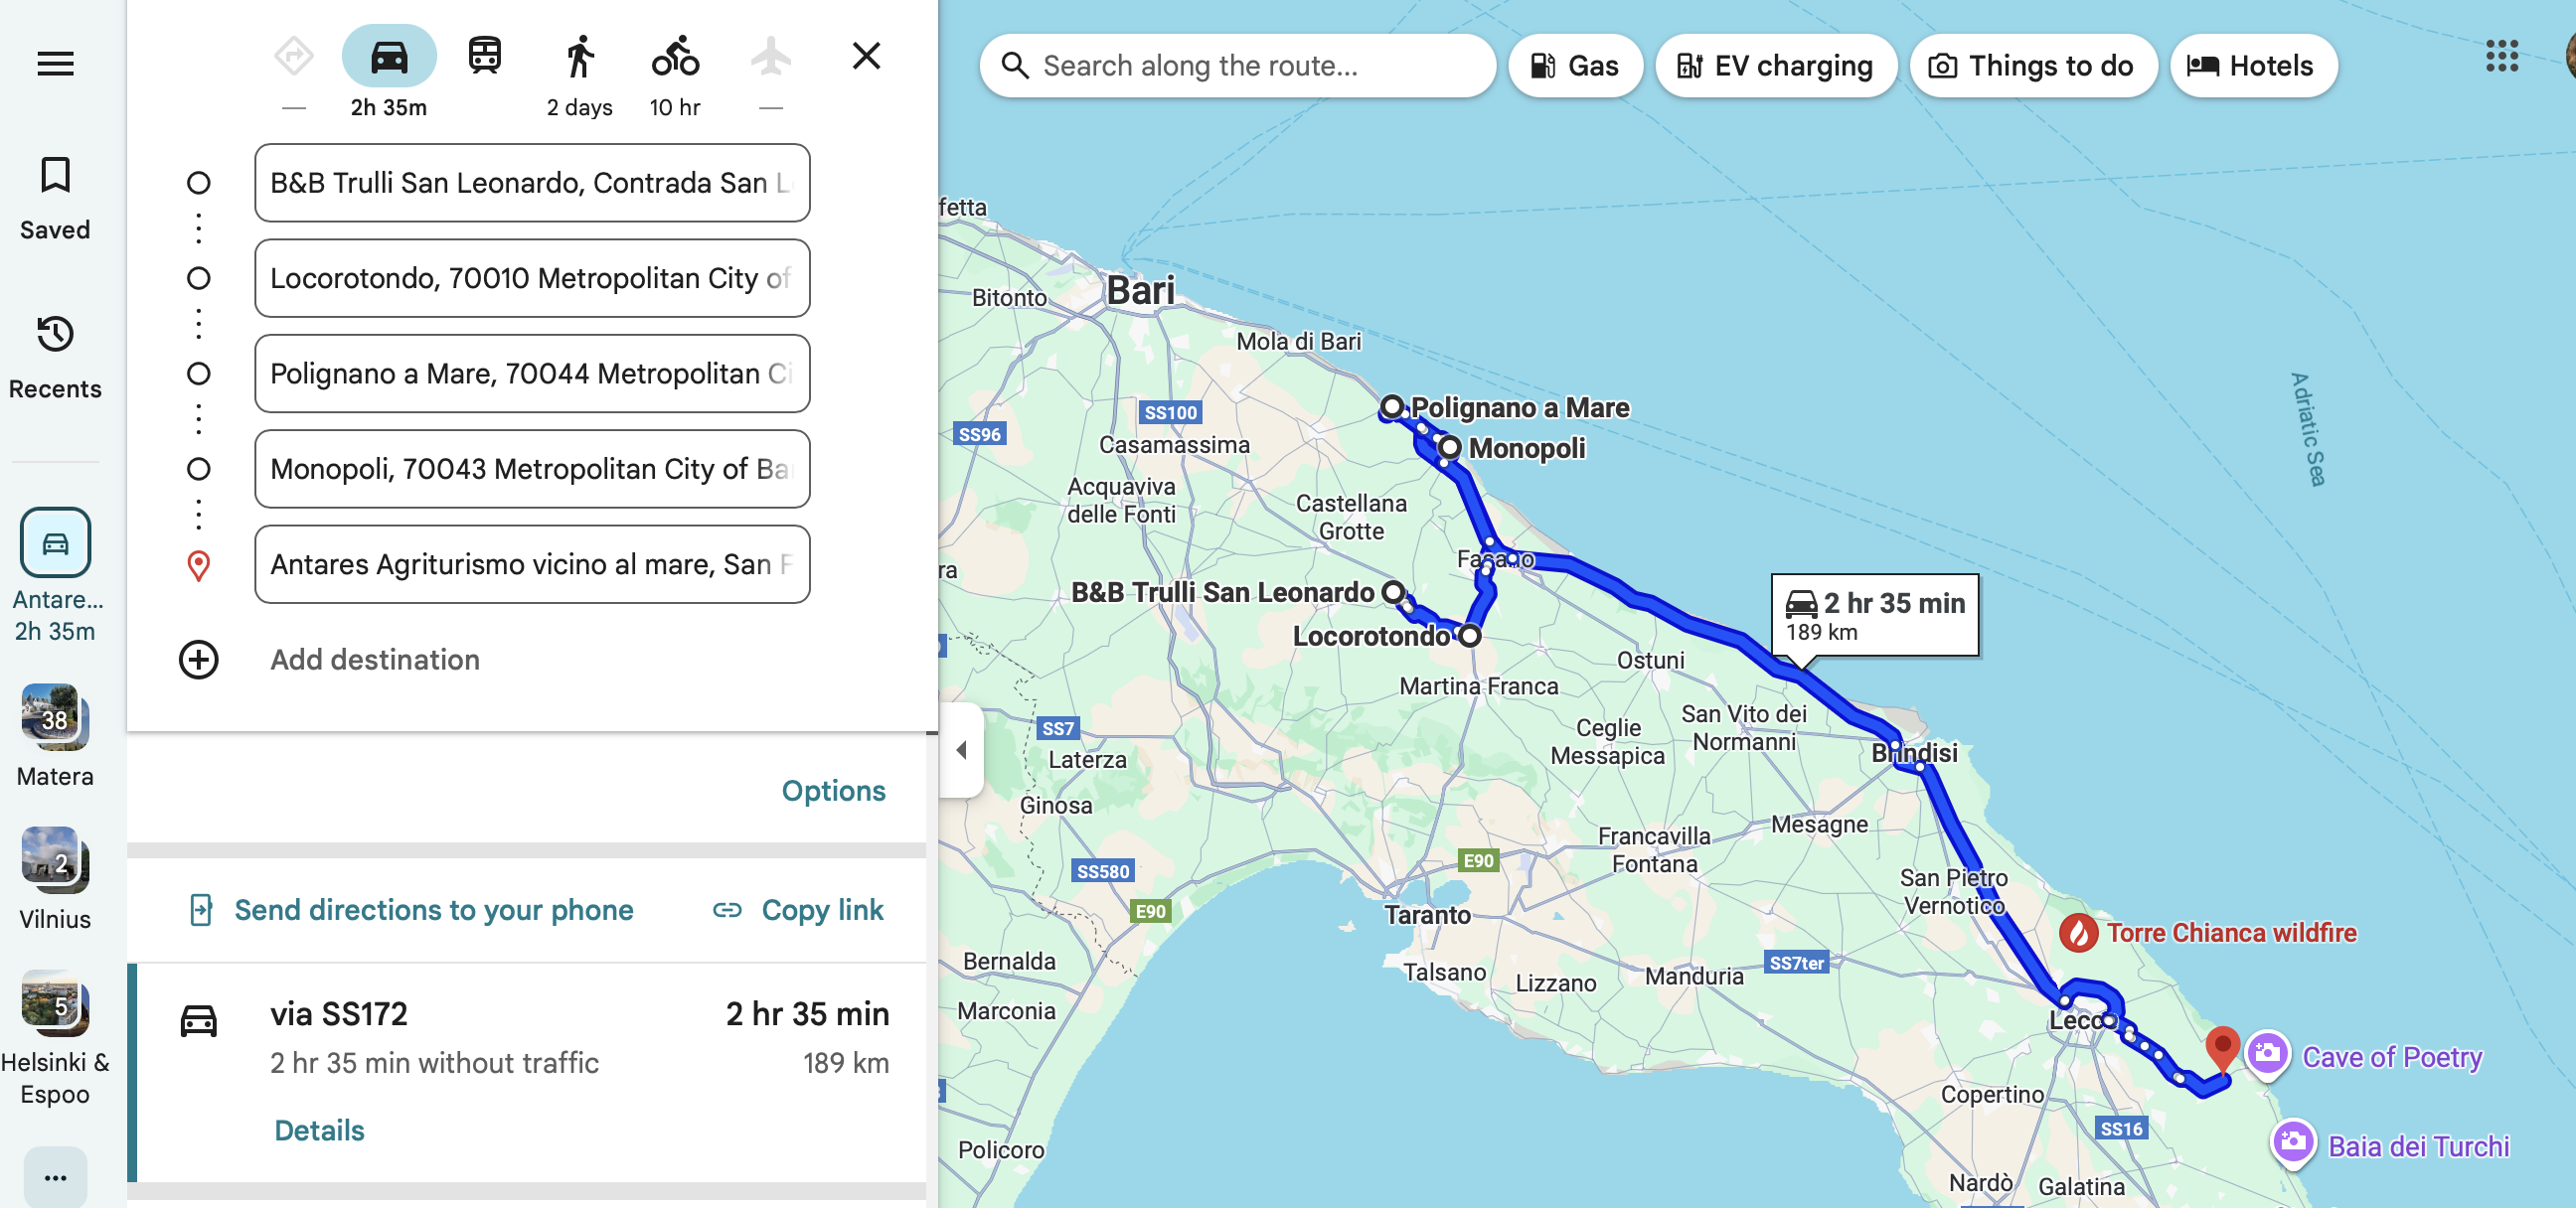Show route Details for via SS172
The width and height of the screenshot is (2576, 1208).
coord(319,1130)
